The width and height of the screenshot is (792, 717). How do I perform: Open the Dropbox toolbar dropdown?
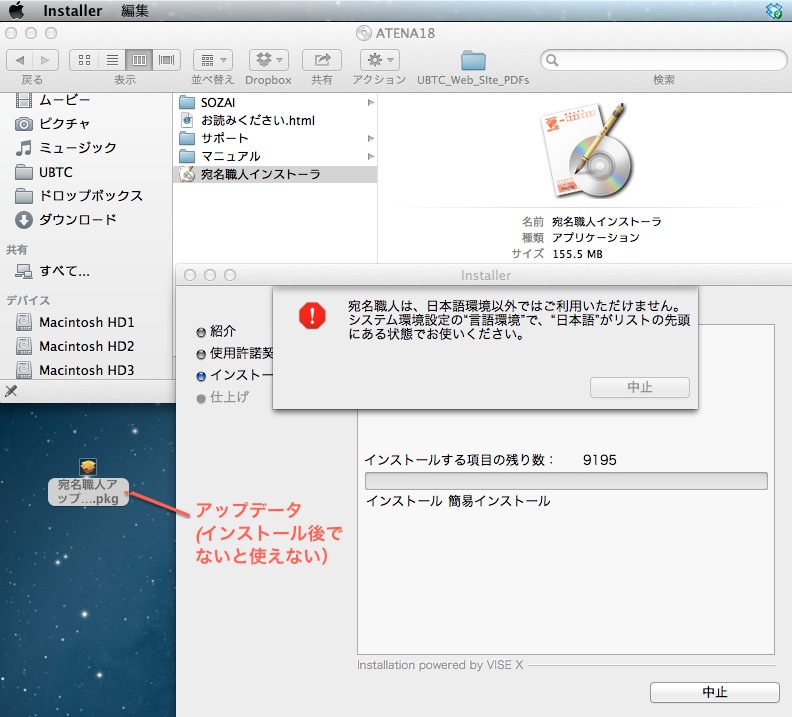pyautogui.click(x=268, y=60)
